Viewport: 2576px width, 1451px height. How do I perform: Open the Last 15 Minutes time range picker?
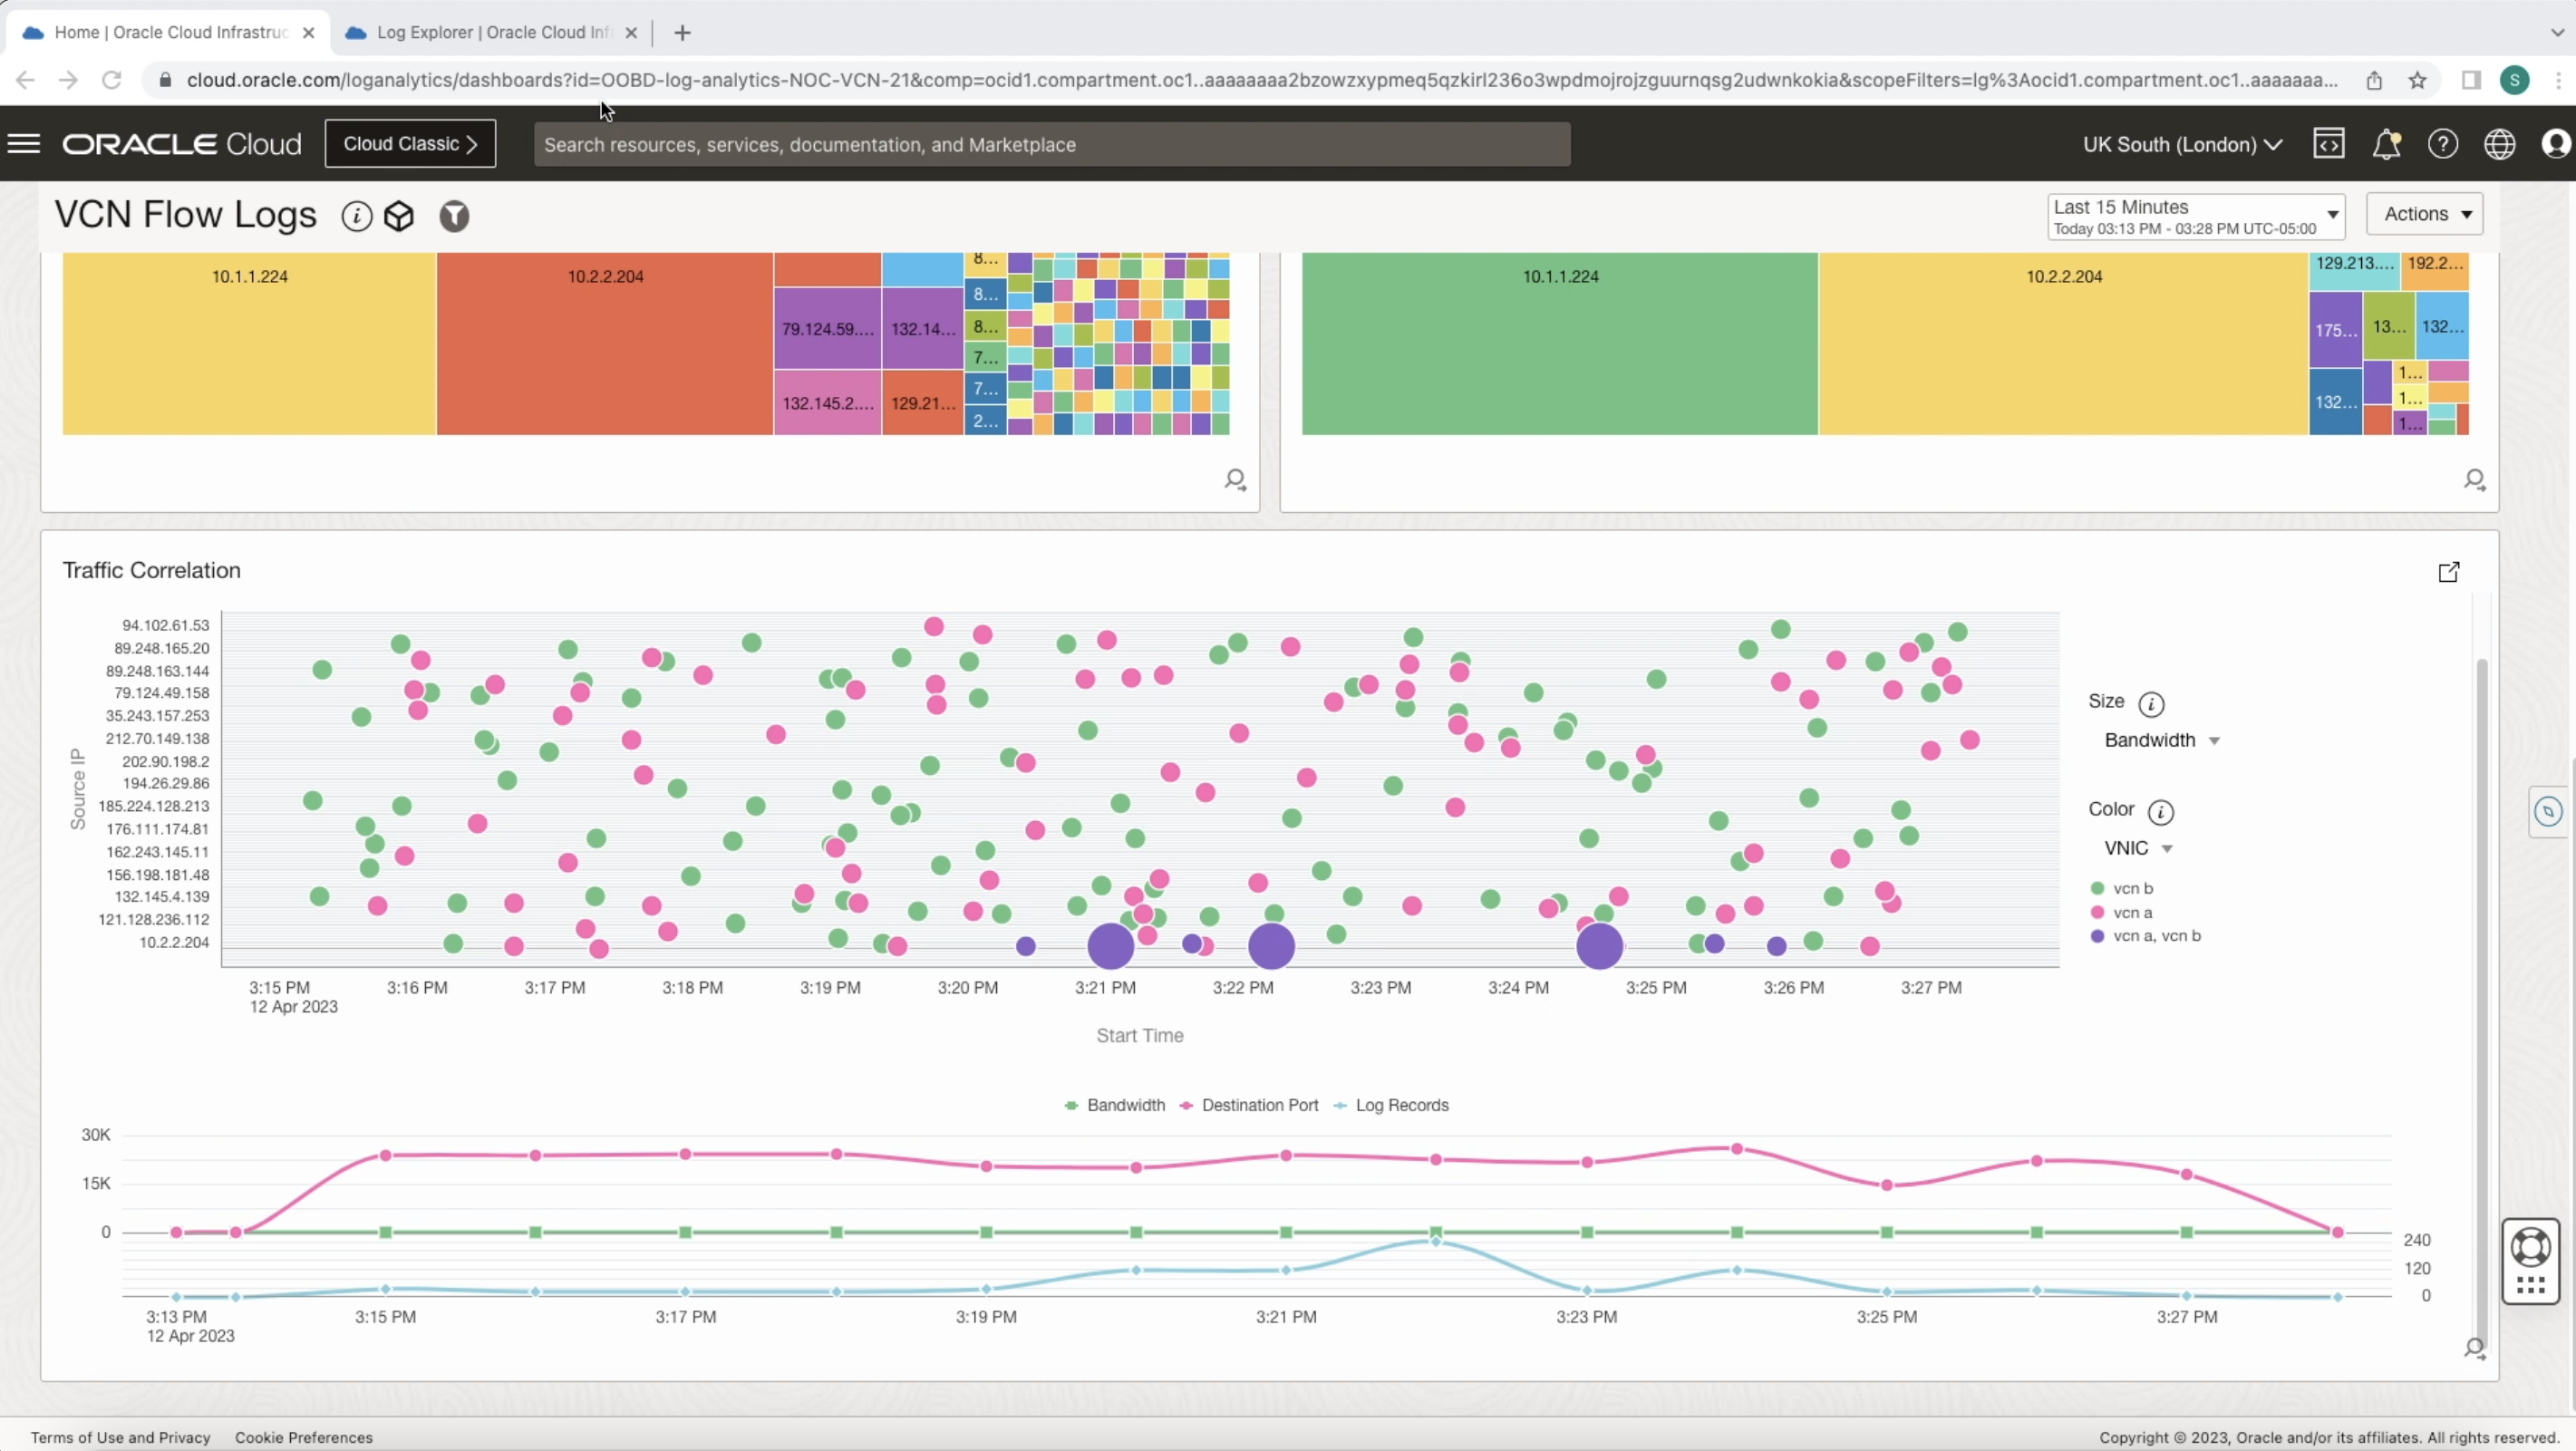(x=2194, y=216)
